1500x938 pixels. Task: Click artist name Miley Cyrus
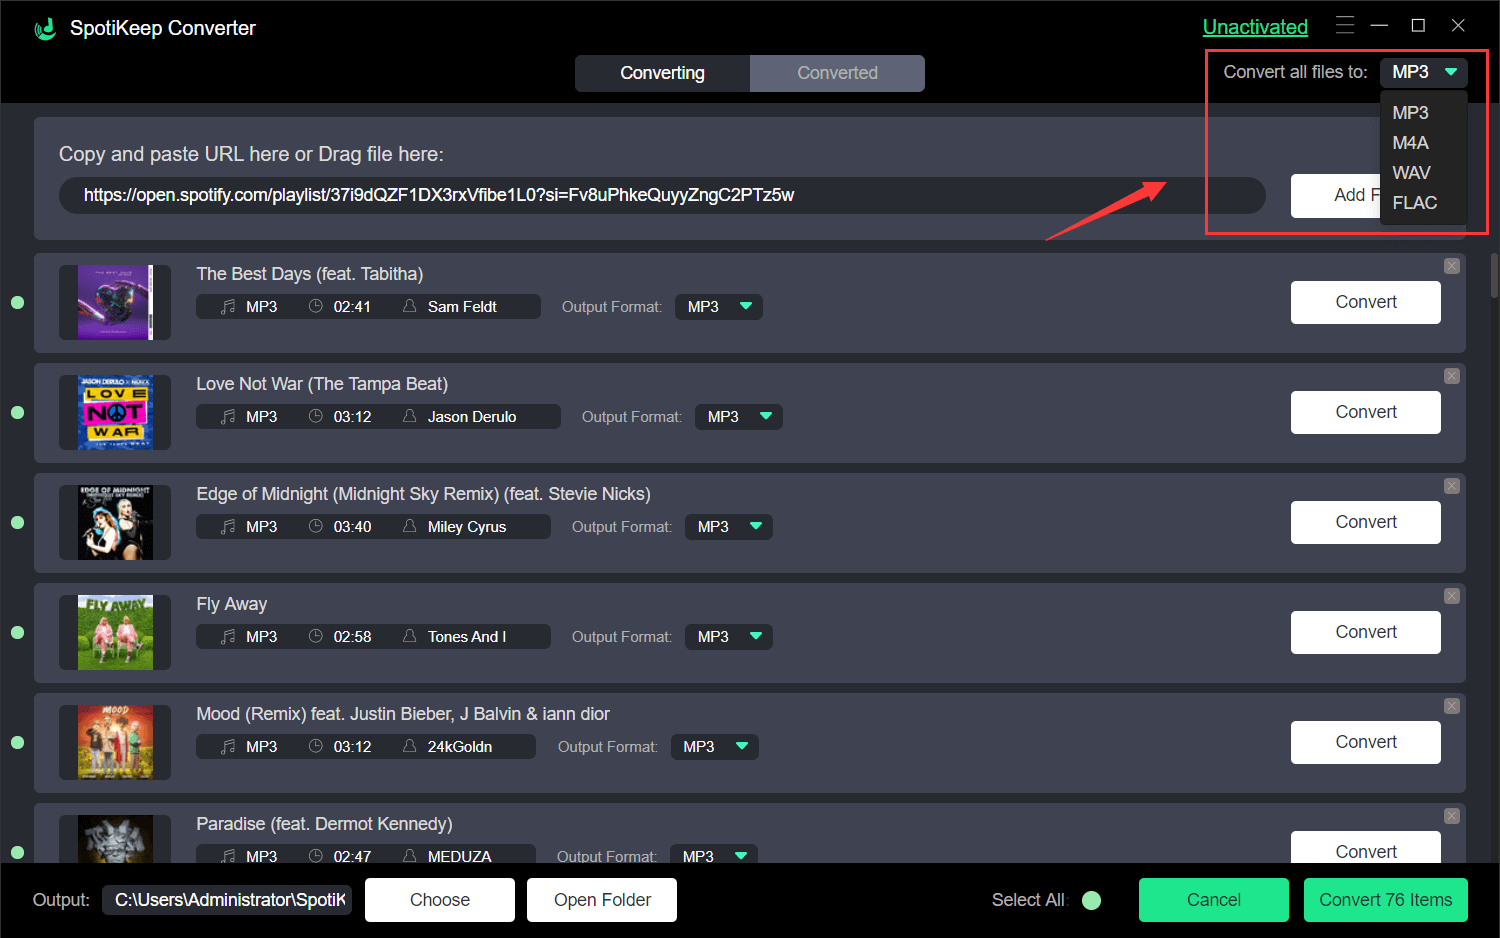click(x=467, y=527)
